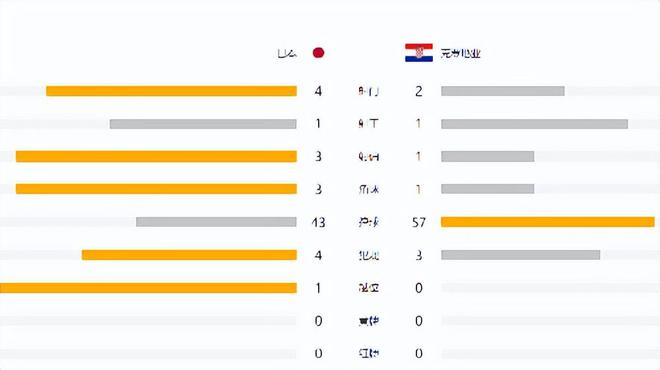Click Japan's possession value 43

point(318,222)
